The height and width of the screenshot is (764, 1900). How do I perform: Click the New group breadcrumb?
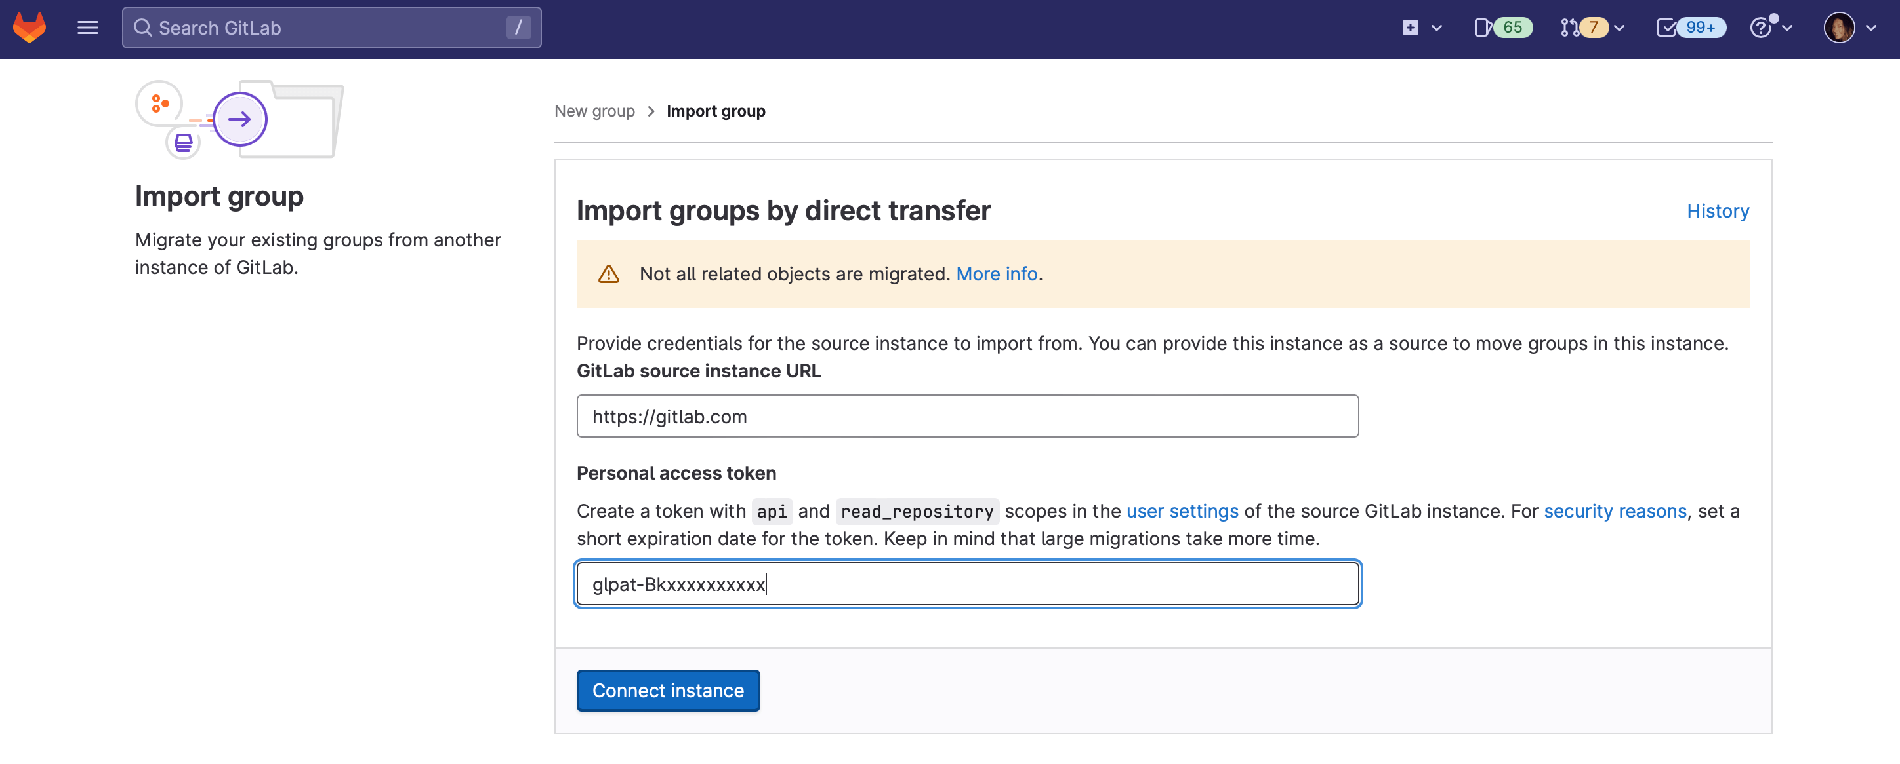[x=594, y=111]
